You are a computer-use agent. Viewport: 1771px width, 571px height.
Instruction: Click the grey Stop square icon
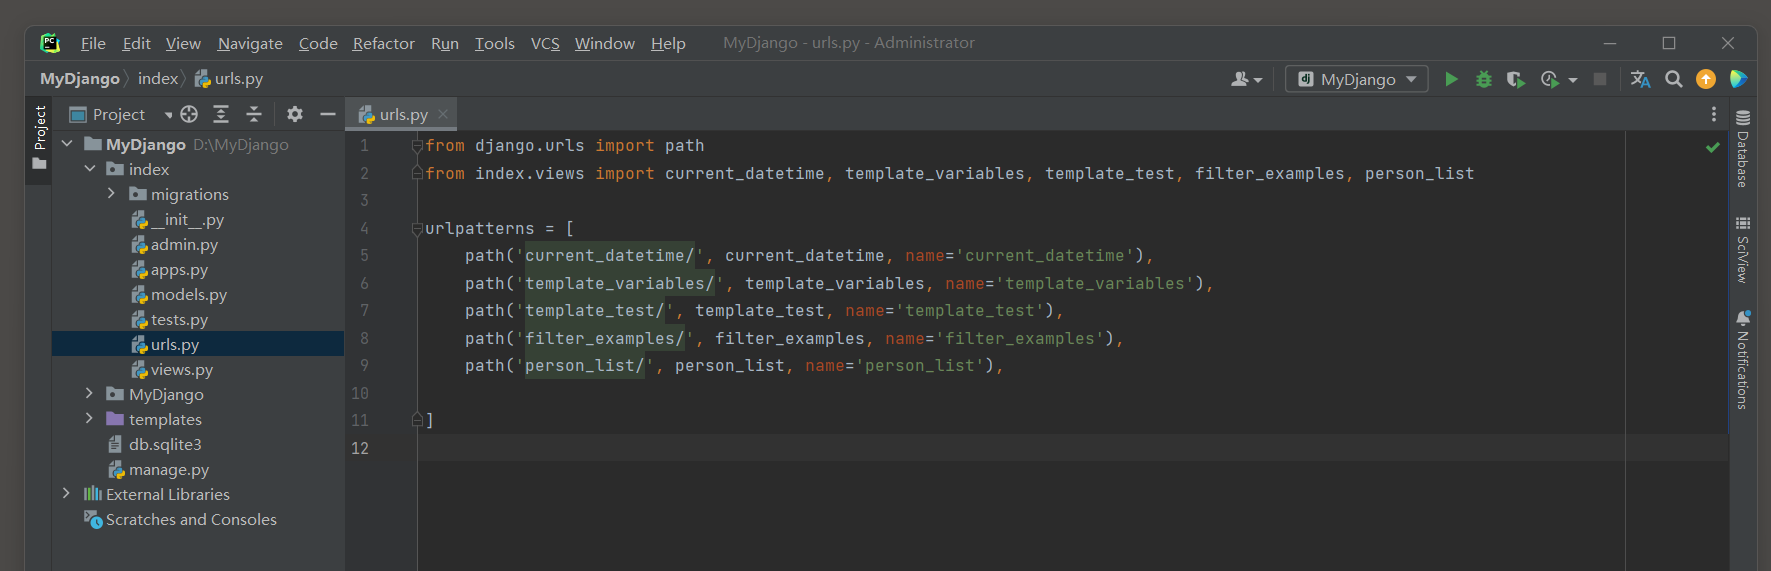coord(1600,79)
